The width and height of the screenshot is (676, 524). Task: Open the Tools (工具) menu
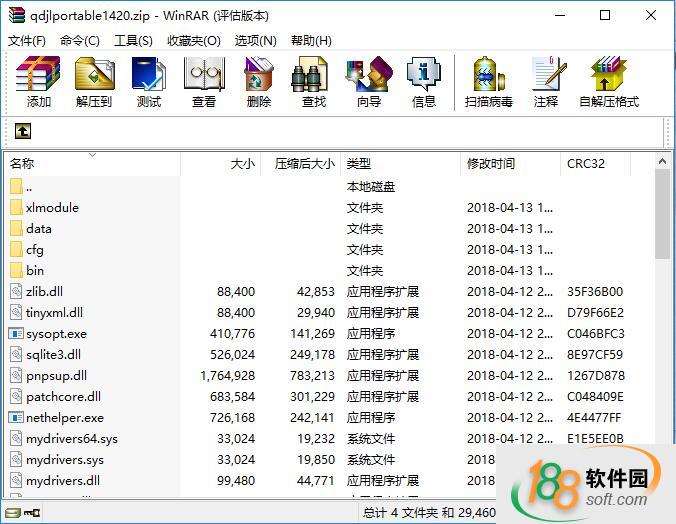click(x=133, y=41)
